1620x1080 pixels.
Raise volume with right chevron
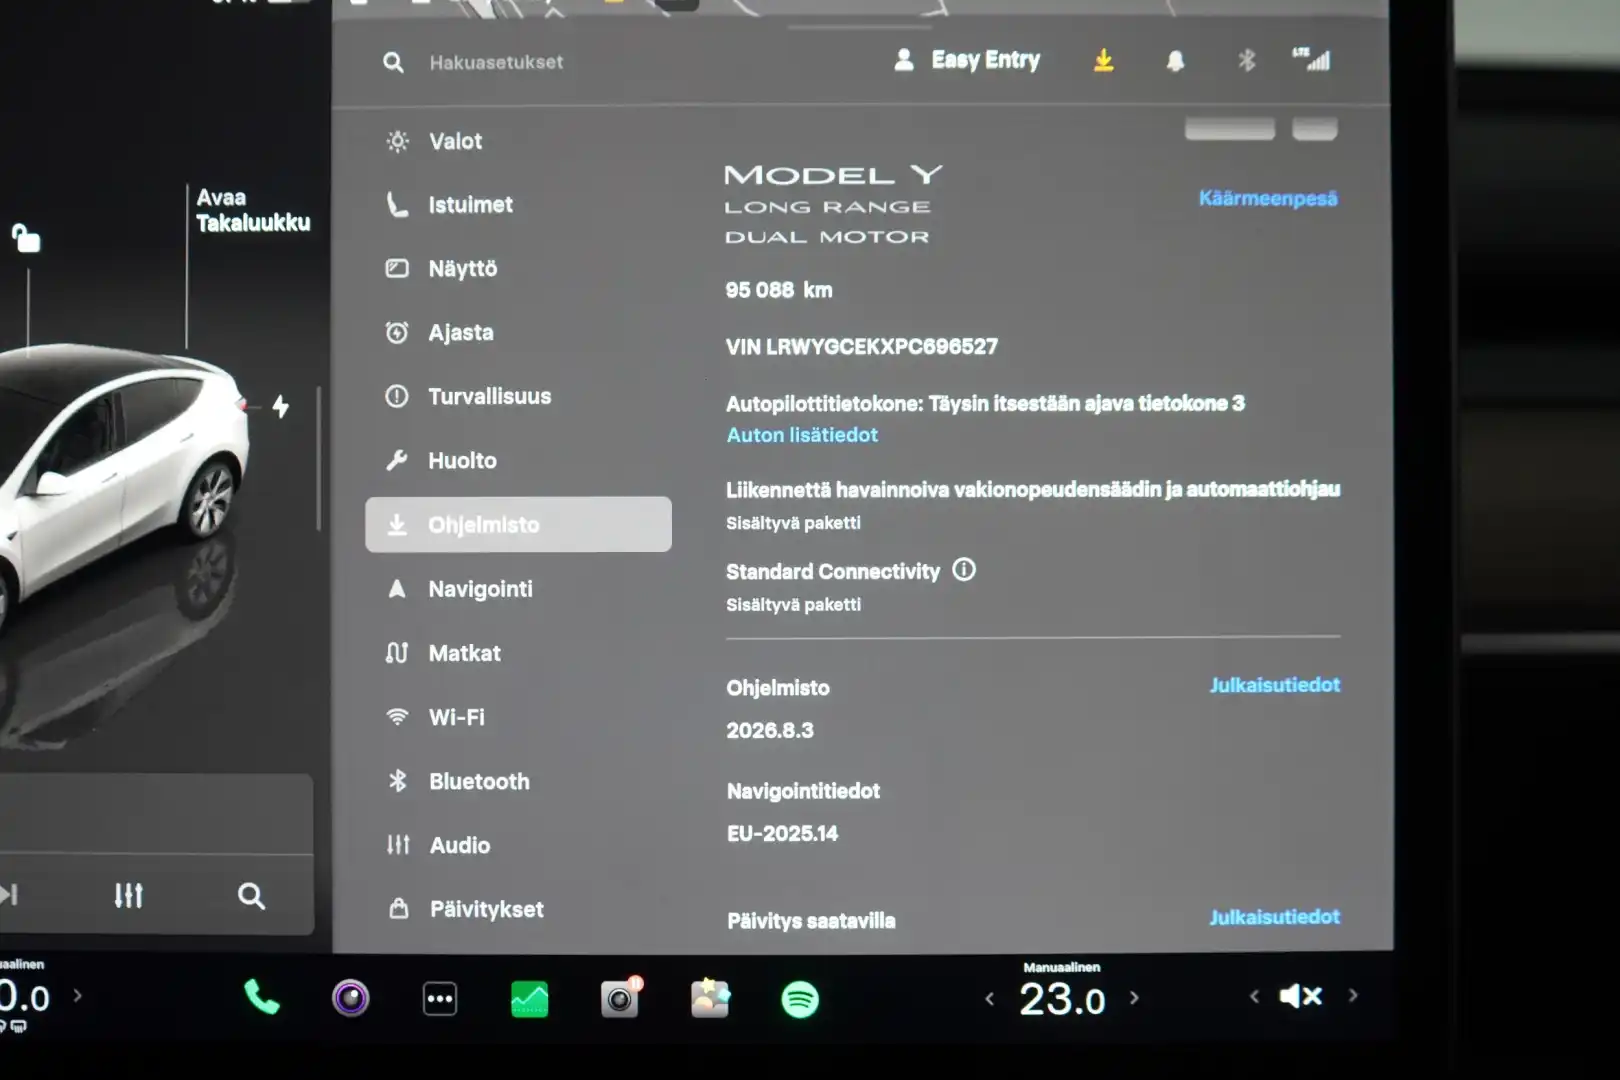[1353, 995]
